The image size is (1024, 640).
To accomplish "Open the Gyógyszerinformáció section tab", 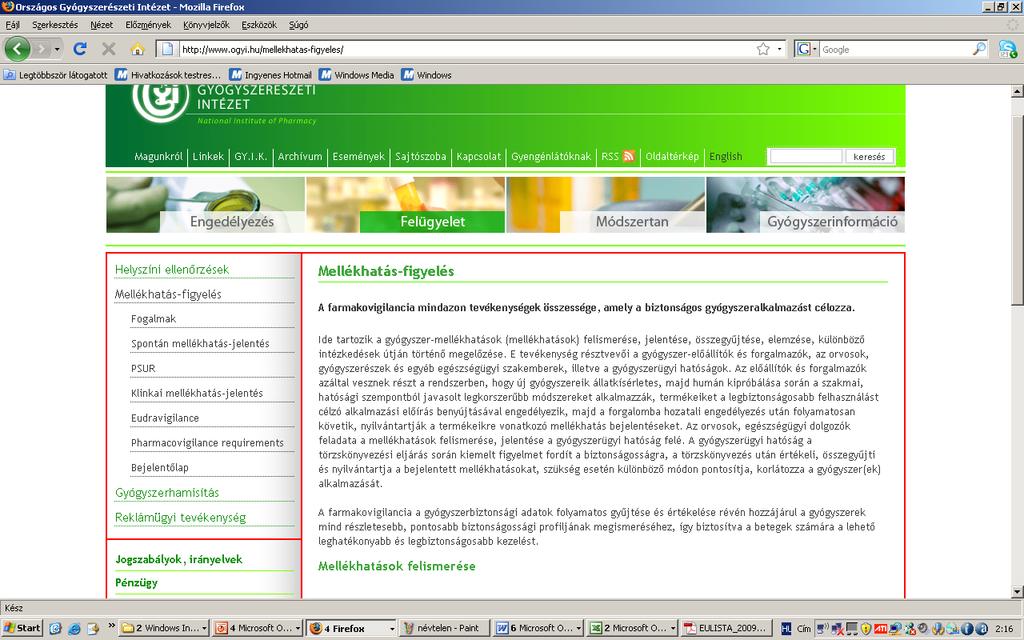I will (x=832, y=221).
